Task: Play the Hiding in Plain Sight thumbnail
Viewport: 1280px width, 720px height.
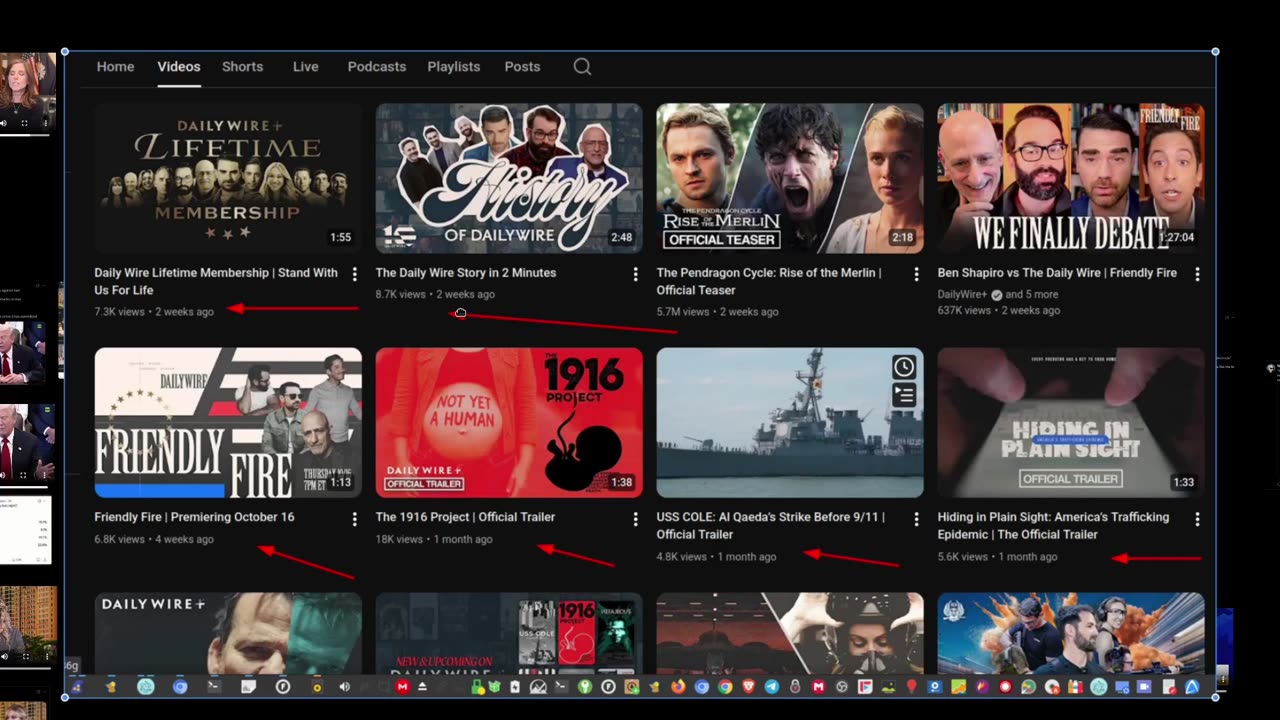Action: 1071,422
